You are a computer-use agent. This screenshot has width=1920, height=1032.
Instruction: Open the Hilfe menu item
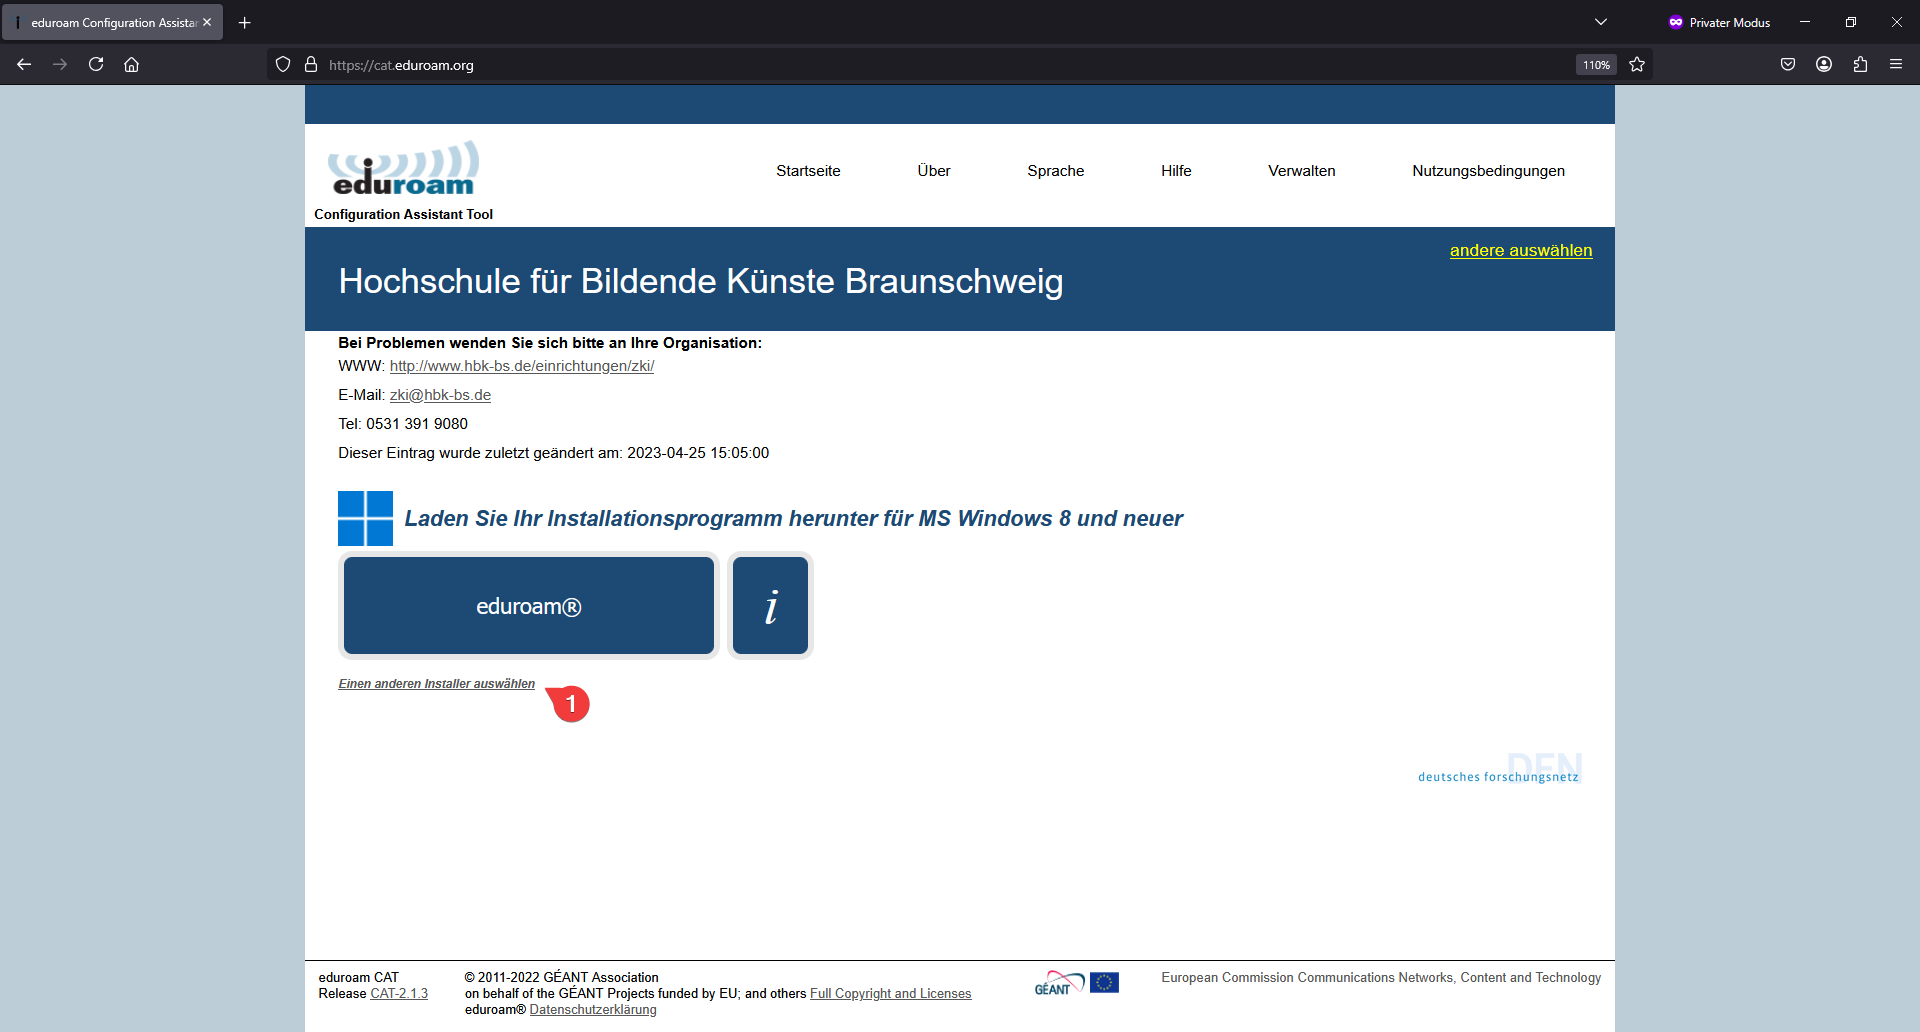click(x=1176, y=171)
